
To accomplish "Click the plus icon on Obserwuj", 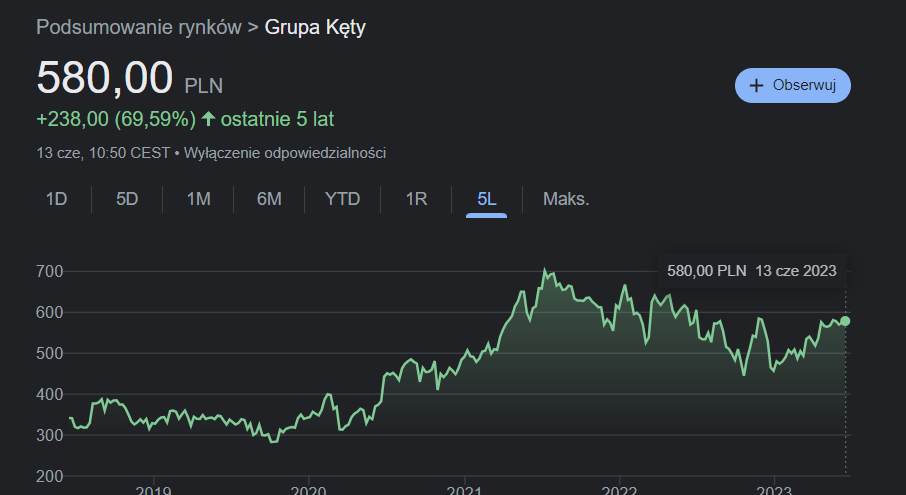I will click(x=757, y=85).
